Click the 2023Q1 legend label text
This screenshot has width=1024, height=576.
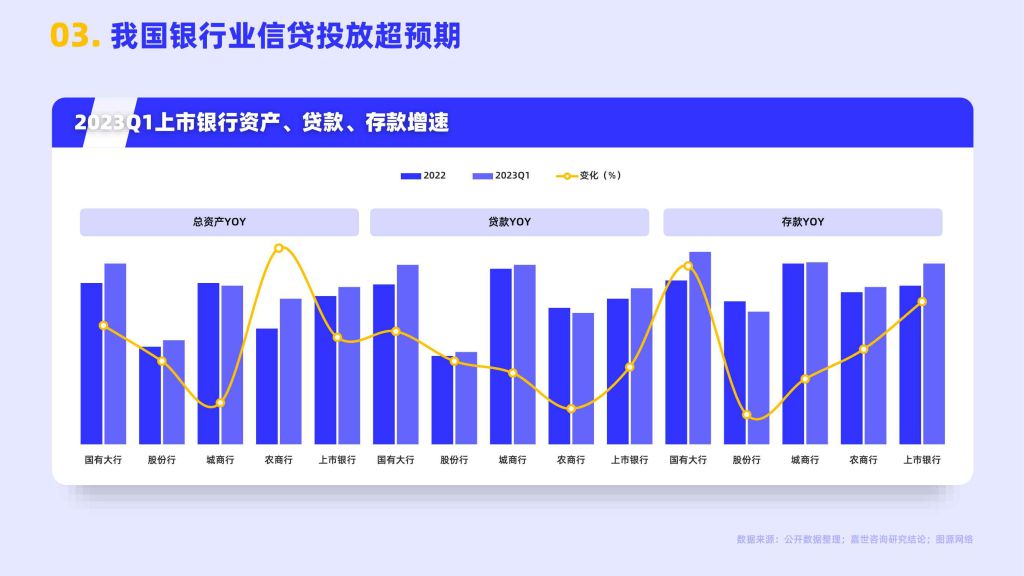click(513, 176)
